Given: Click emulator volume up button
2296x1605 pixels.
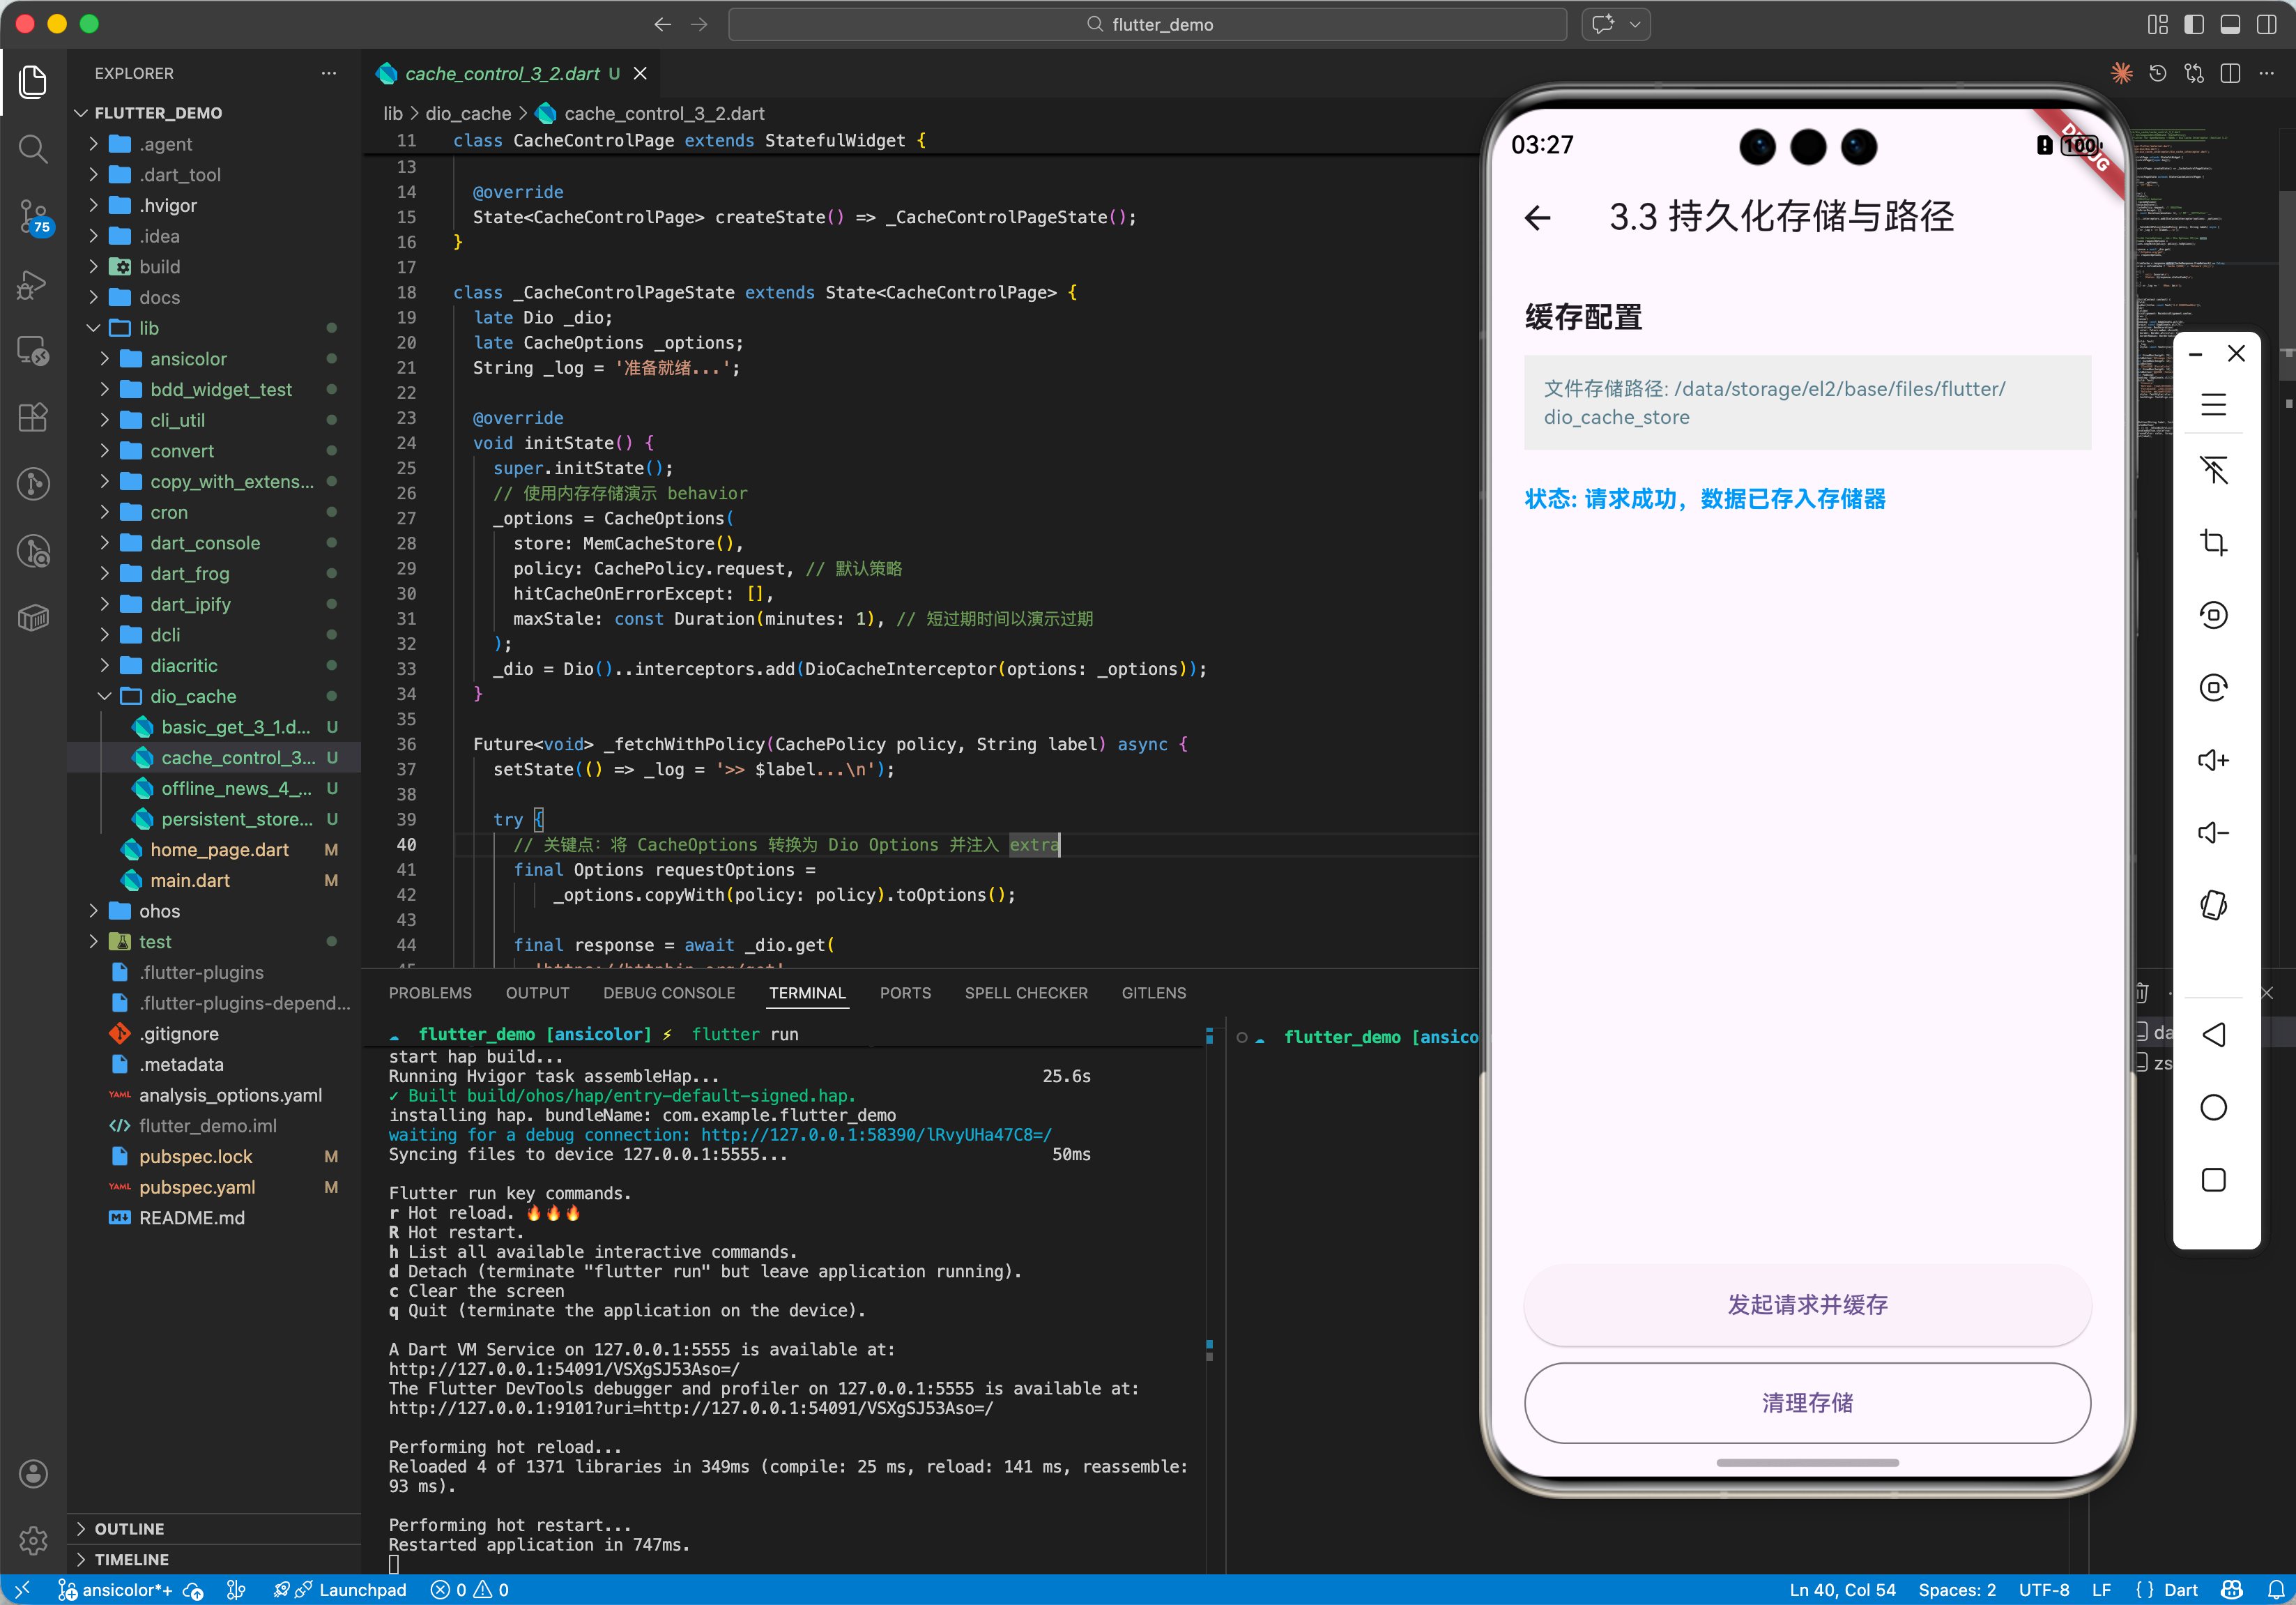Looking at the screenshot, I should coord(2213,760).
